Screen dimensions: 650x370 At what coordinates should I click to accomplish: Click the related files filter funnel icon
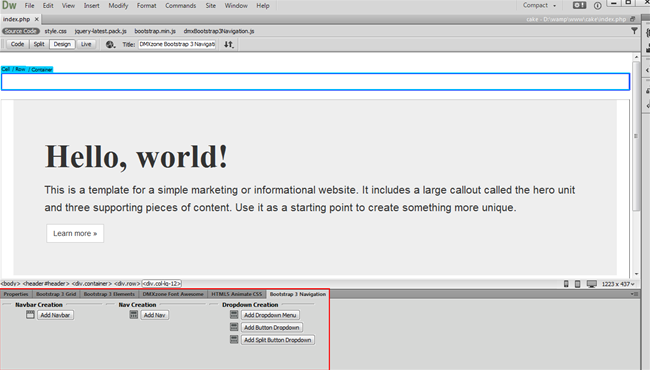point(634,31)
